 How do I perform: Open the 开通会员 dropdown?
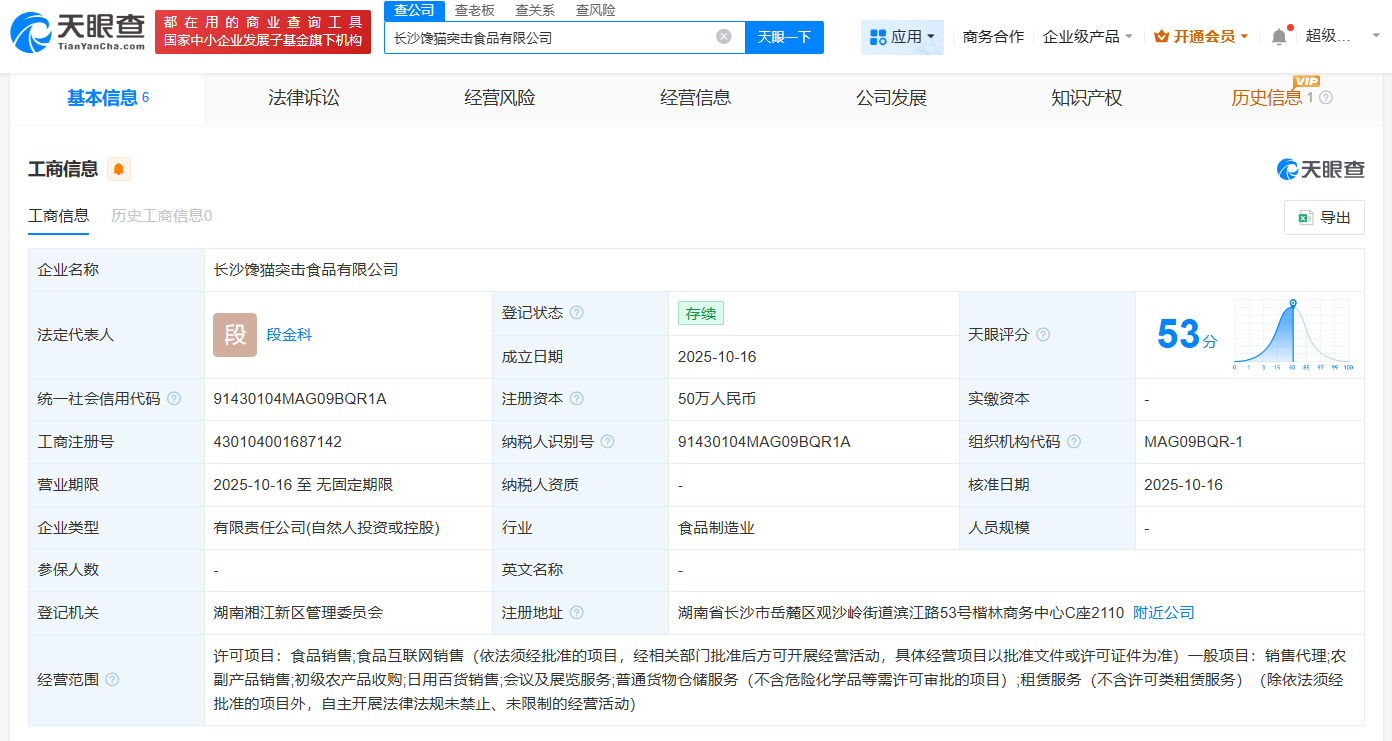tap(1201, 37)
